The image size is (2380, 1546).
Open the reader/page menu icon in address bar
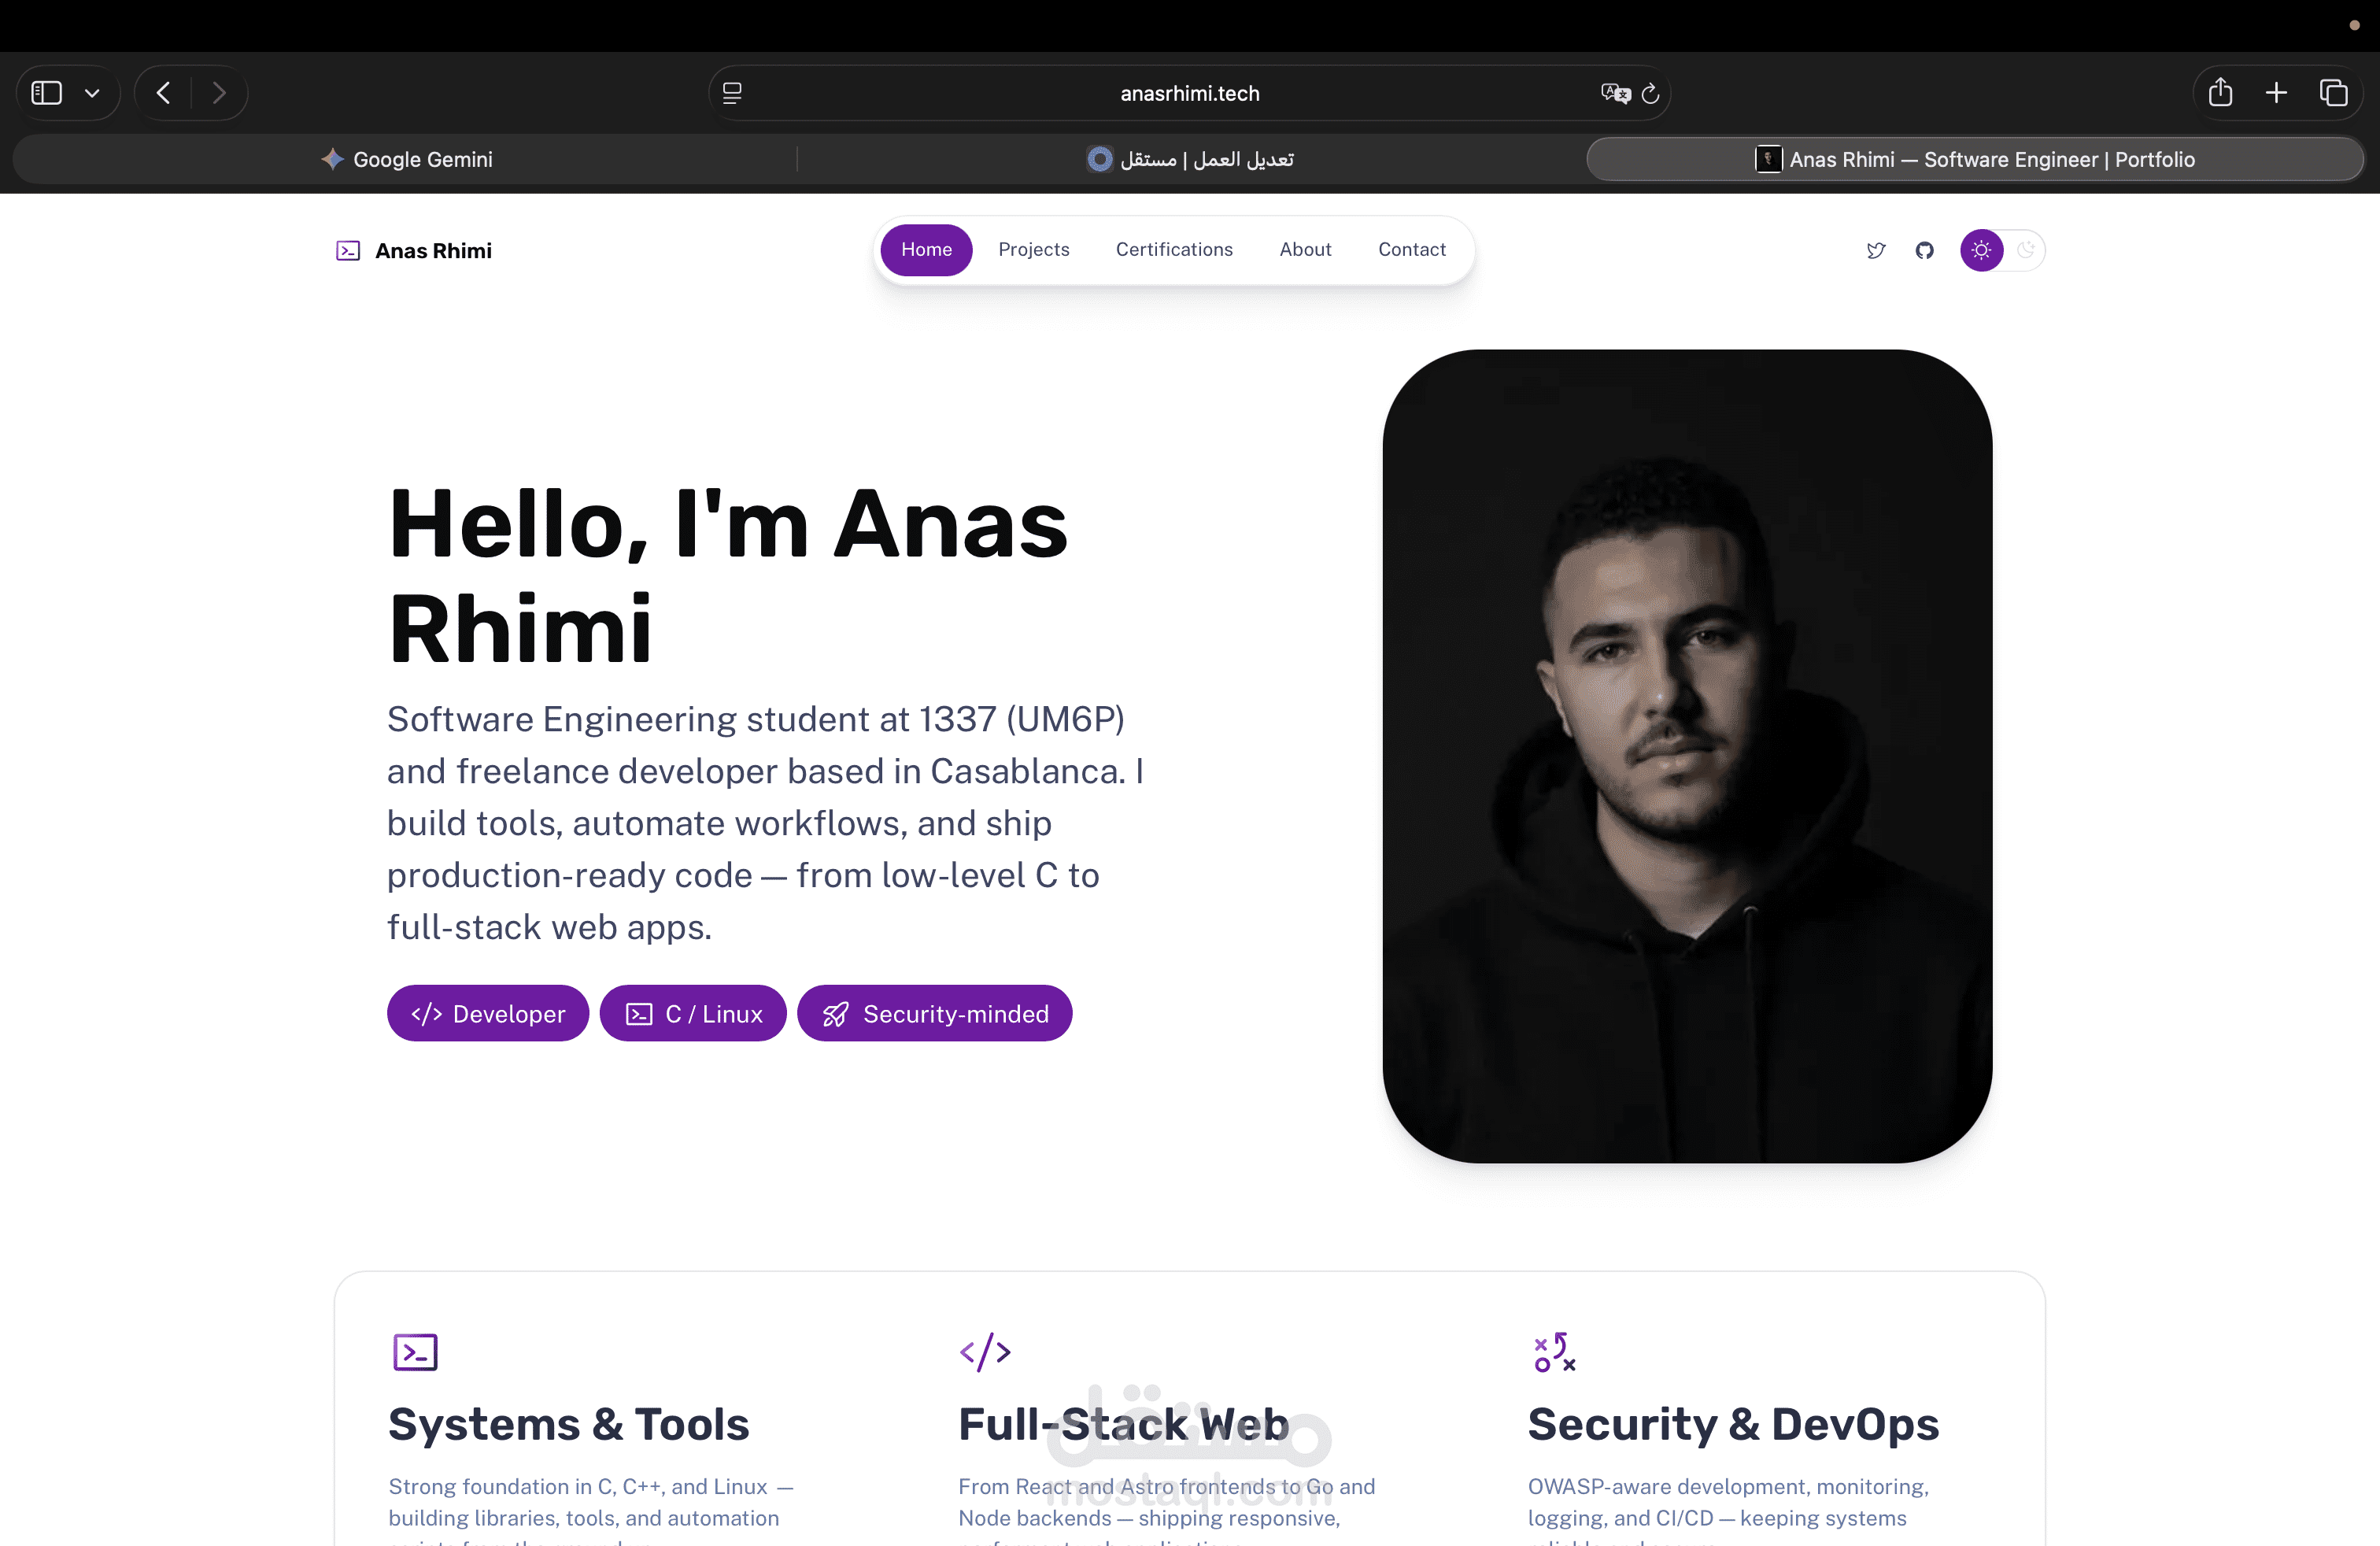732,93
